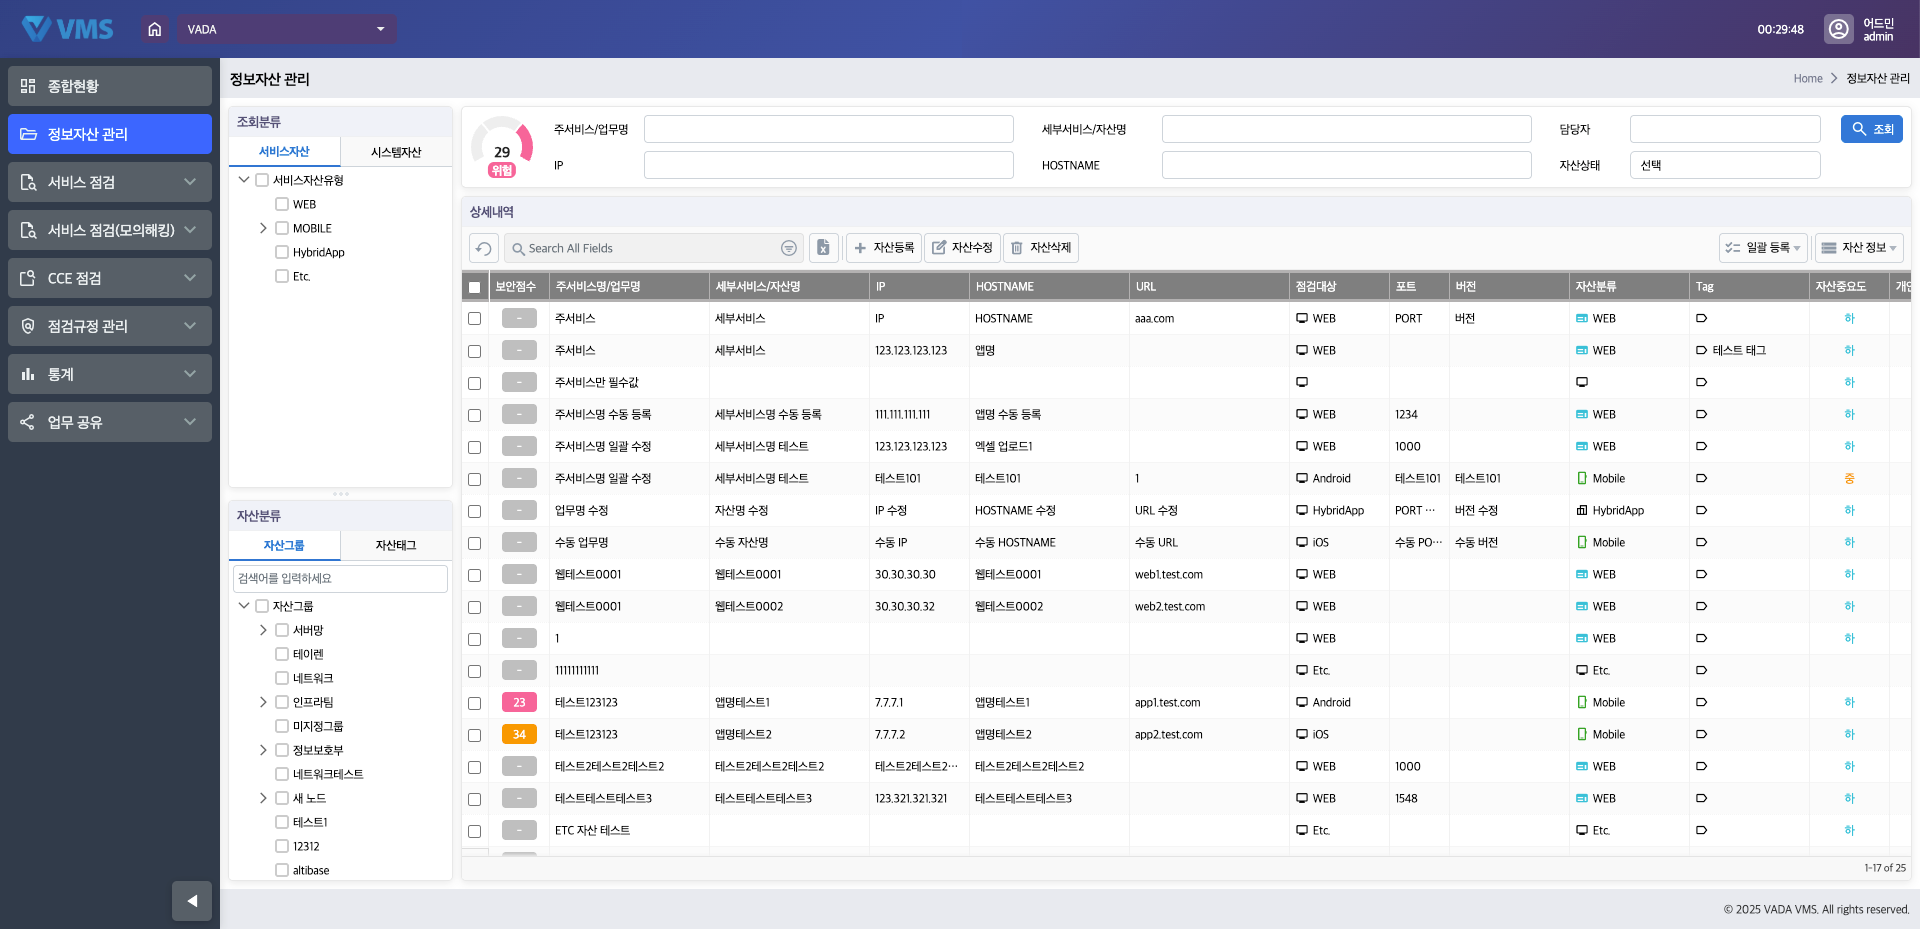Open the 자산 정보 column menu button
Screen dimensions: 1920x929
pos(1859,248)
